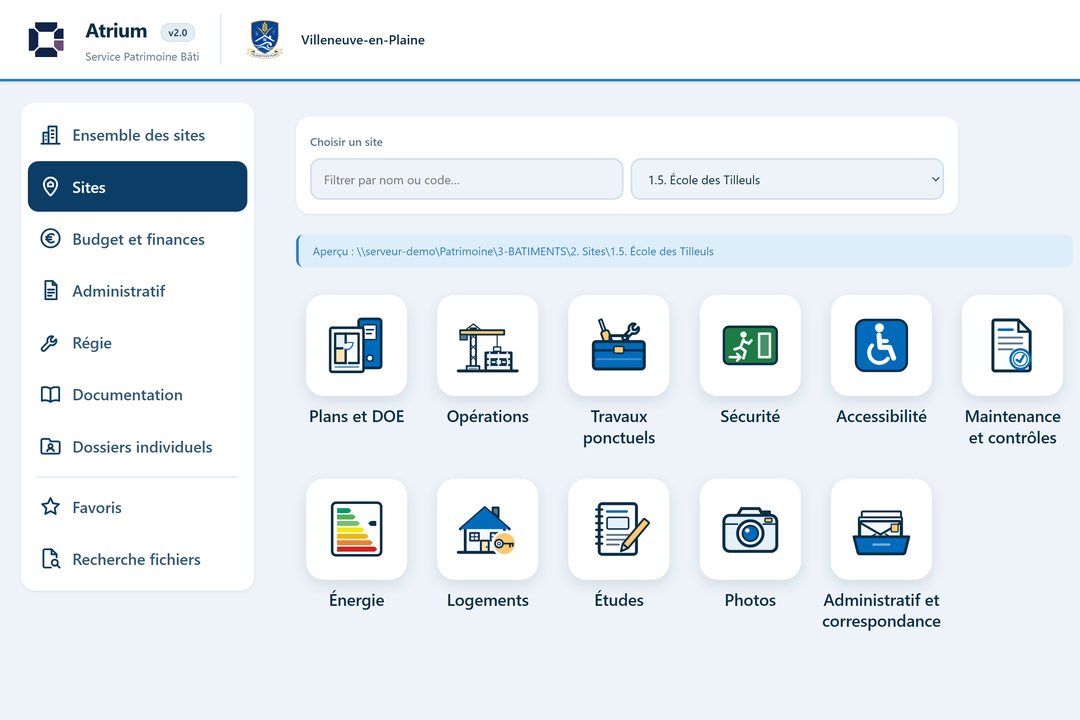Open the Photos camera icon
The height and width of the screenshot is (720, 1080).
coord(750,529)
